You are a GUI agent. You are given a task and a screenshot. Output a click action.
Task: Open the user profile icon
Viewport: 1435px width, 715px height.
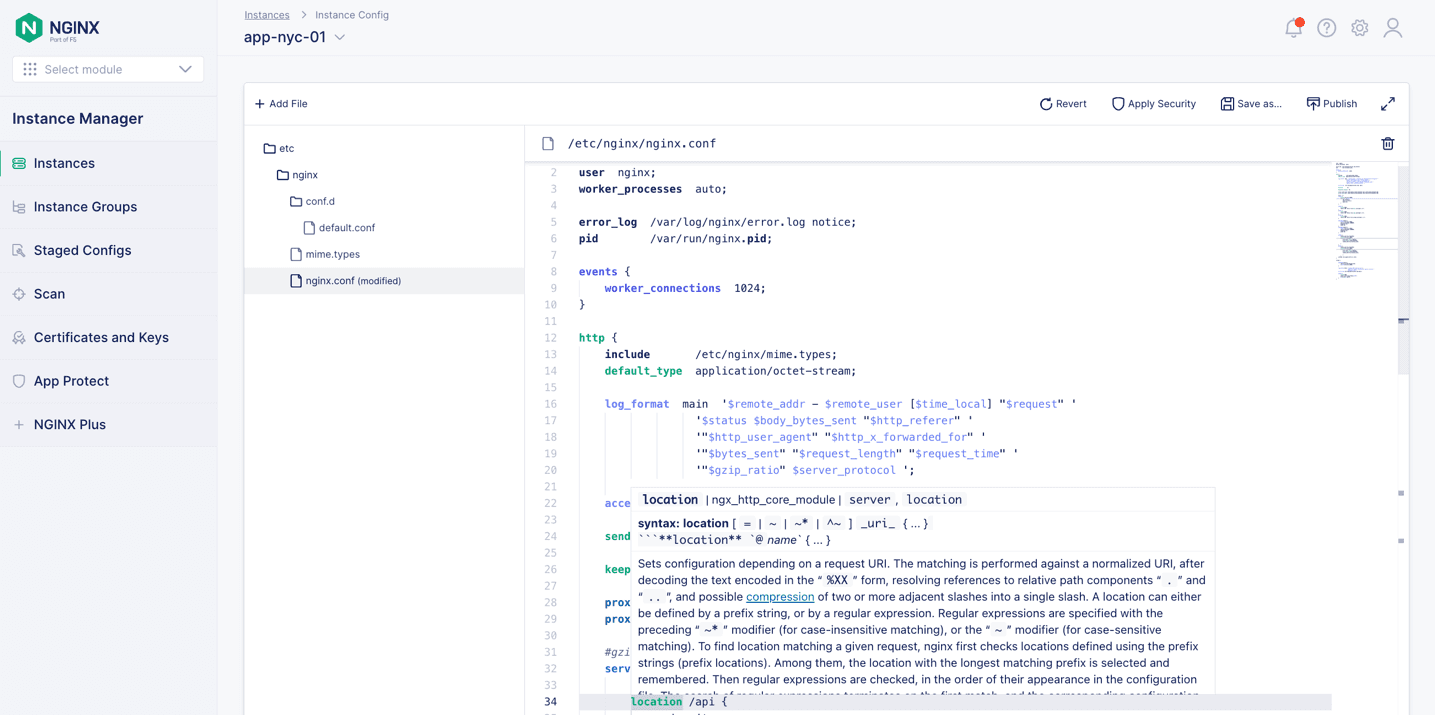tap(1392, 28)
